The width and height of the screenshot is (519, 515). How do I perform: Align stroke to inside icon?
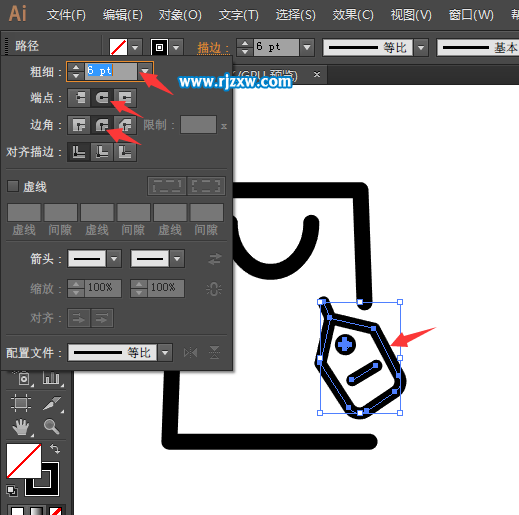point(102,152)
